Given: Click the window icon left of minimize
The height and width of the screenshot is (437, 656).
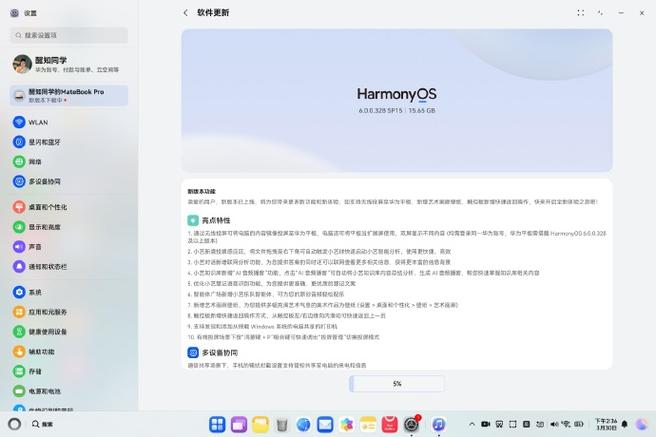Looking at the screenshot, I should pyautogui.click(x=600, y=13).
